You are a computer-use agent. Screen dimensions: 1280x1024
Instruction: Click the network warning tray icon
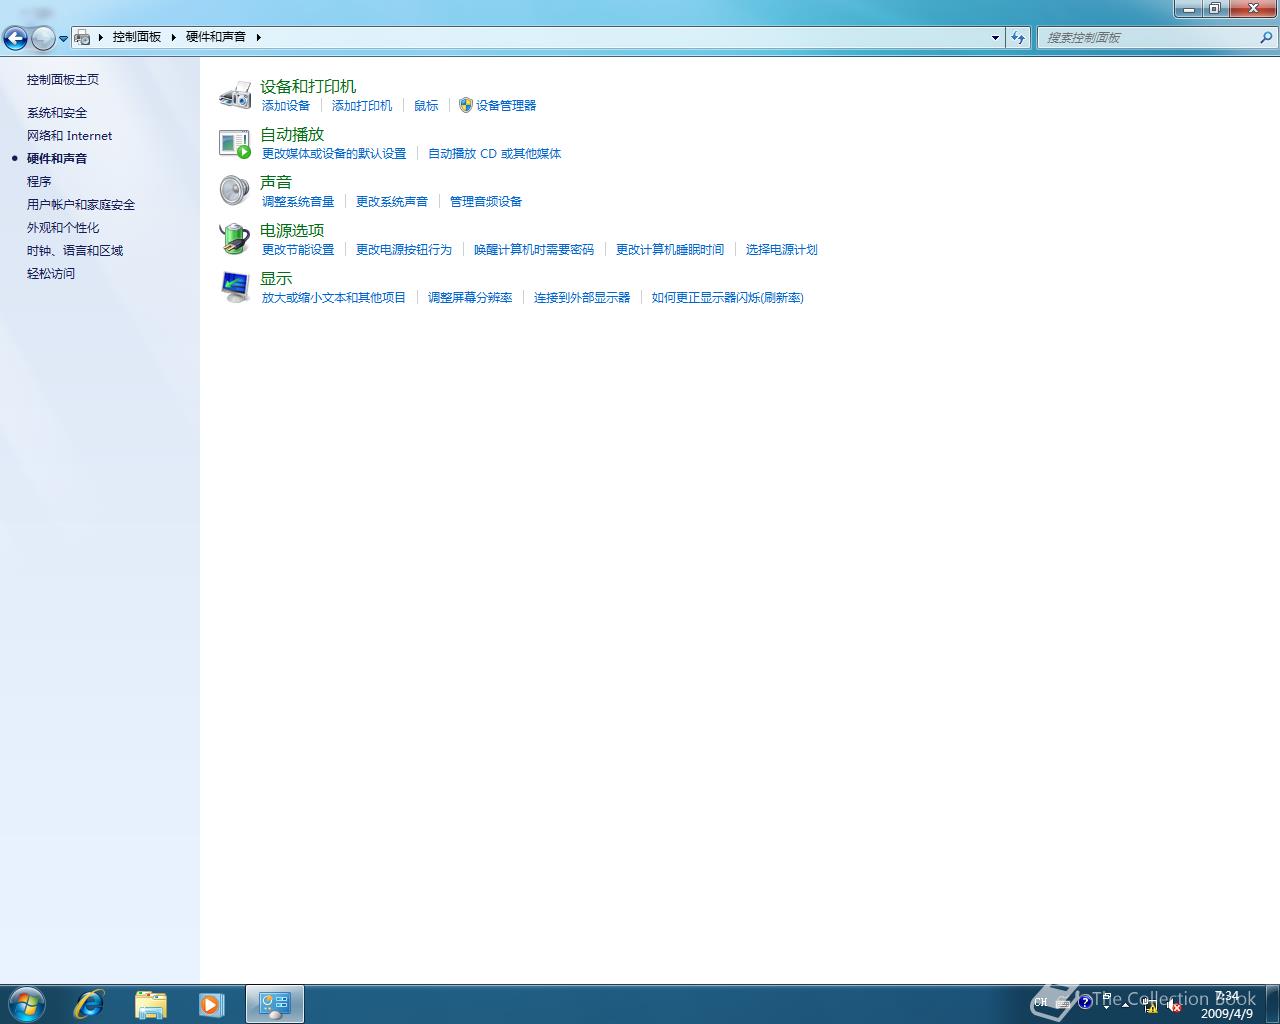[x=1150, y=1006]
